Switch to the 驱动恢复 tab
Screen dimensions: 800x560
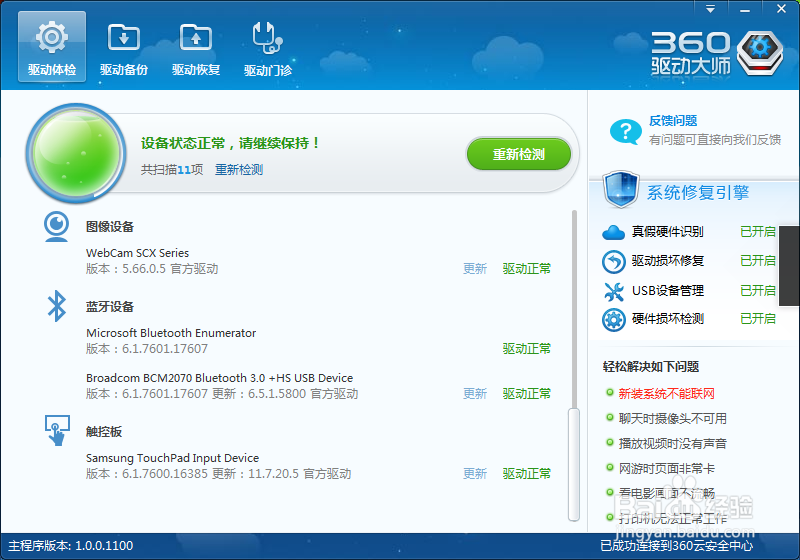(x=196, y=49)
